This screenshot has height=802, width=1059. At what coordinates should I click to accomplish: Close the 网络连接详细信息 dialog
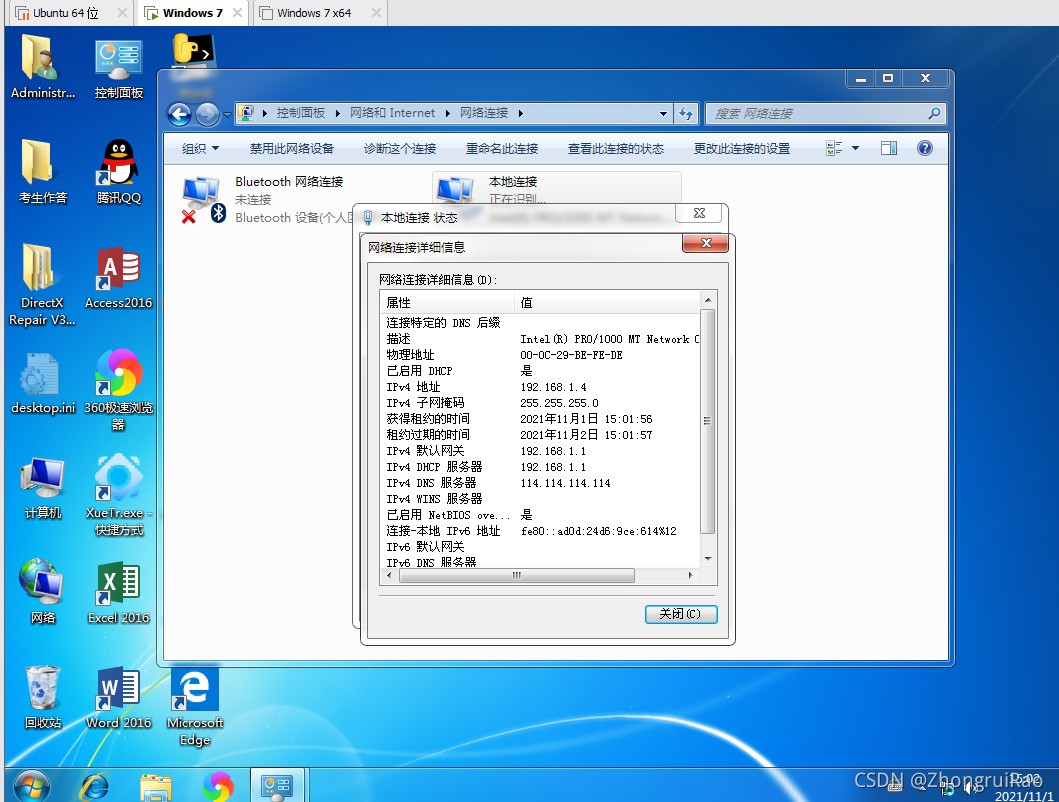[x=705, y=243]
